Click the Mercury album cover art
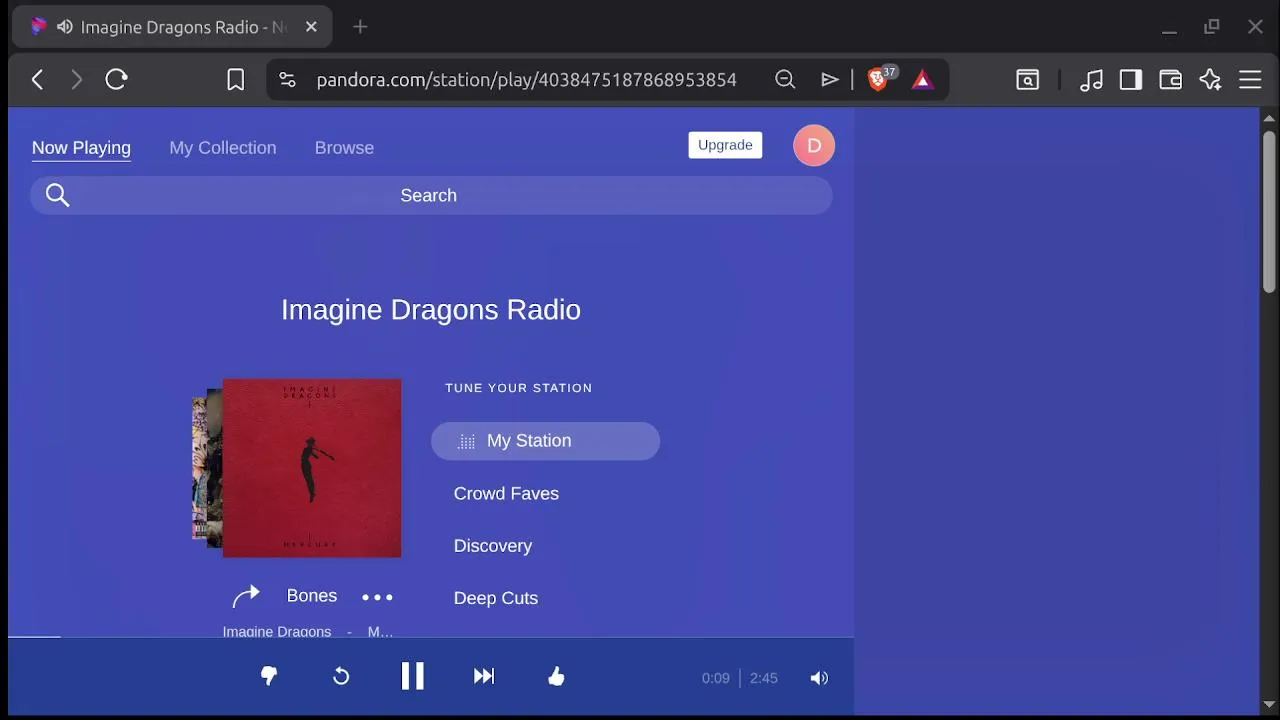This screenshot has height=720, width=1280. click(x=312, y=468)
